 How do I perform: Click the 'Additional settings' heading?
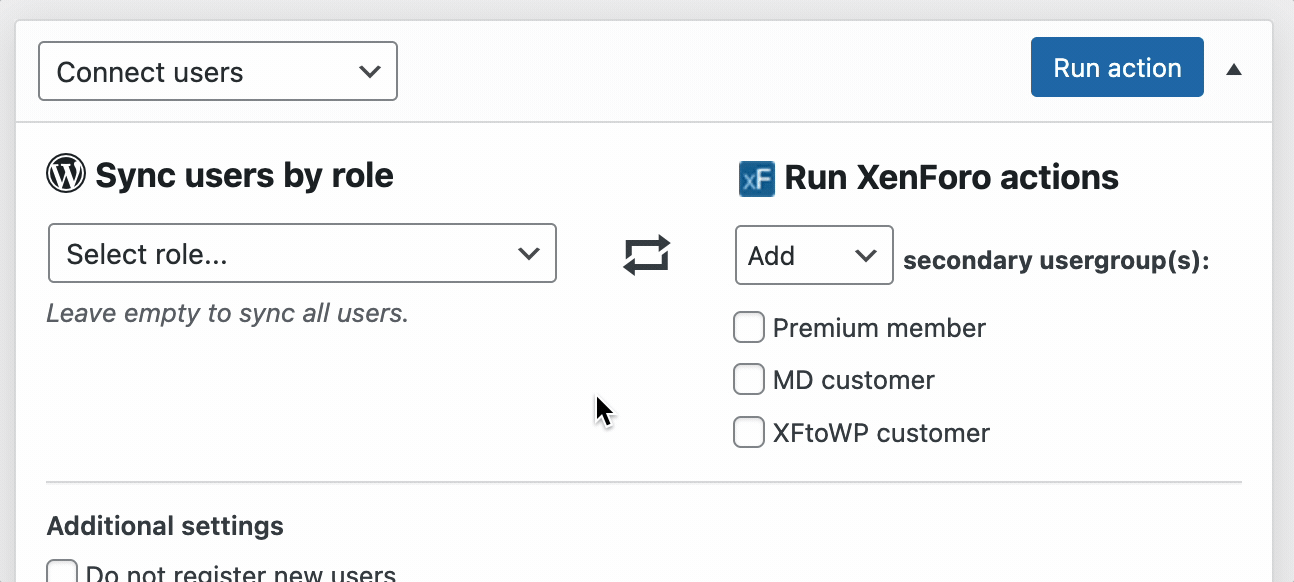pos(165,526)
